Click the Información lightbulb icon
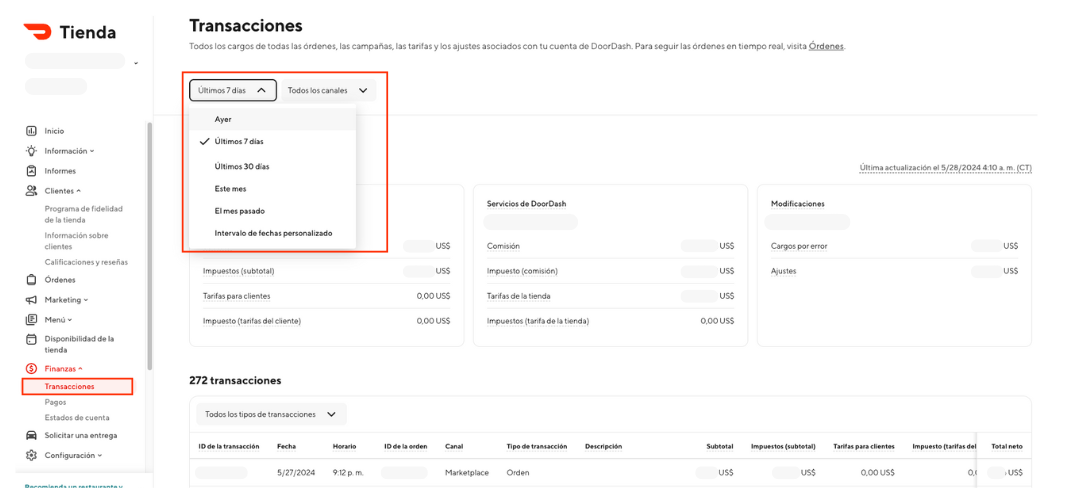This screenshot has width=1080, height=500. click(x=31, y=151)
